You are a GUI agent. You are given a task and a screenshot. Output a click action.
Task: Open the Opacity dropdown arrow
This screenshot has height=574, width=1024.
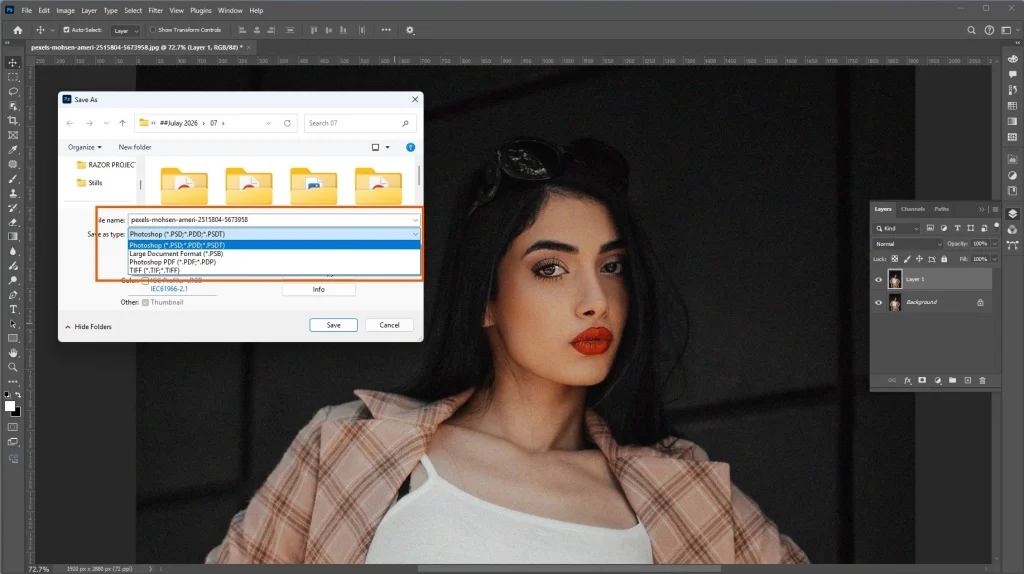(x=995, y=244)
